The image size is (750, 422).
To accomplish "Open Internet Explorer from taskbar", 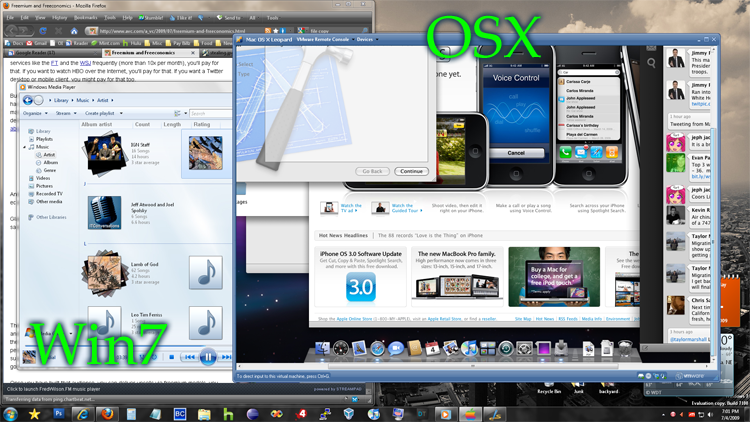I will 83,414.
